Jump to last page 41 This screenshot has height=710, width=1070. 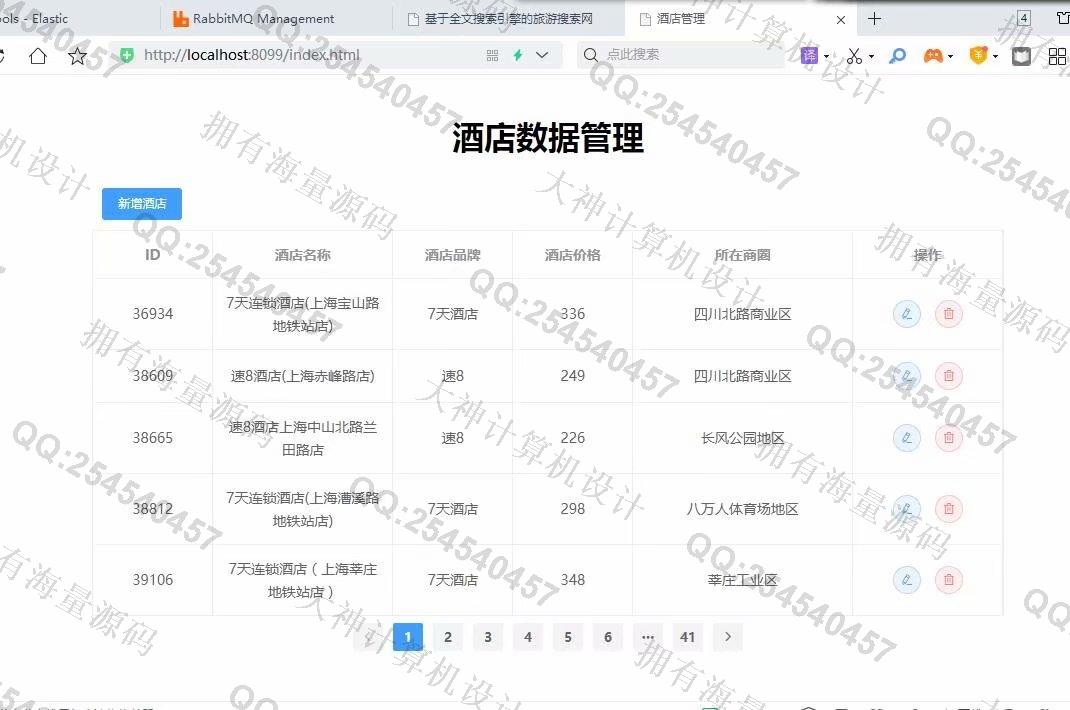tap(687, 637)
